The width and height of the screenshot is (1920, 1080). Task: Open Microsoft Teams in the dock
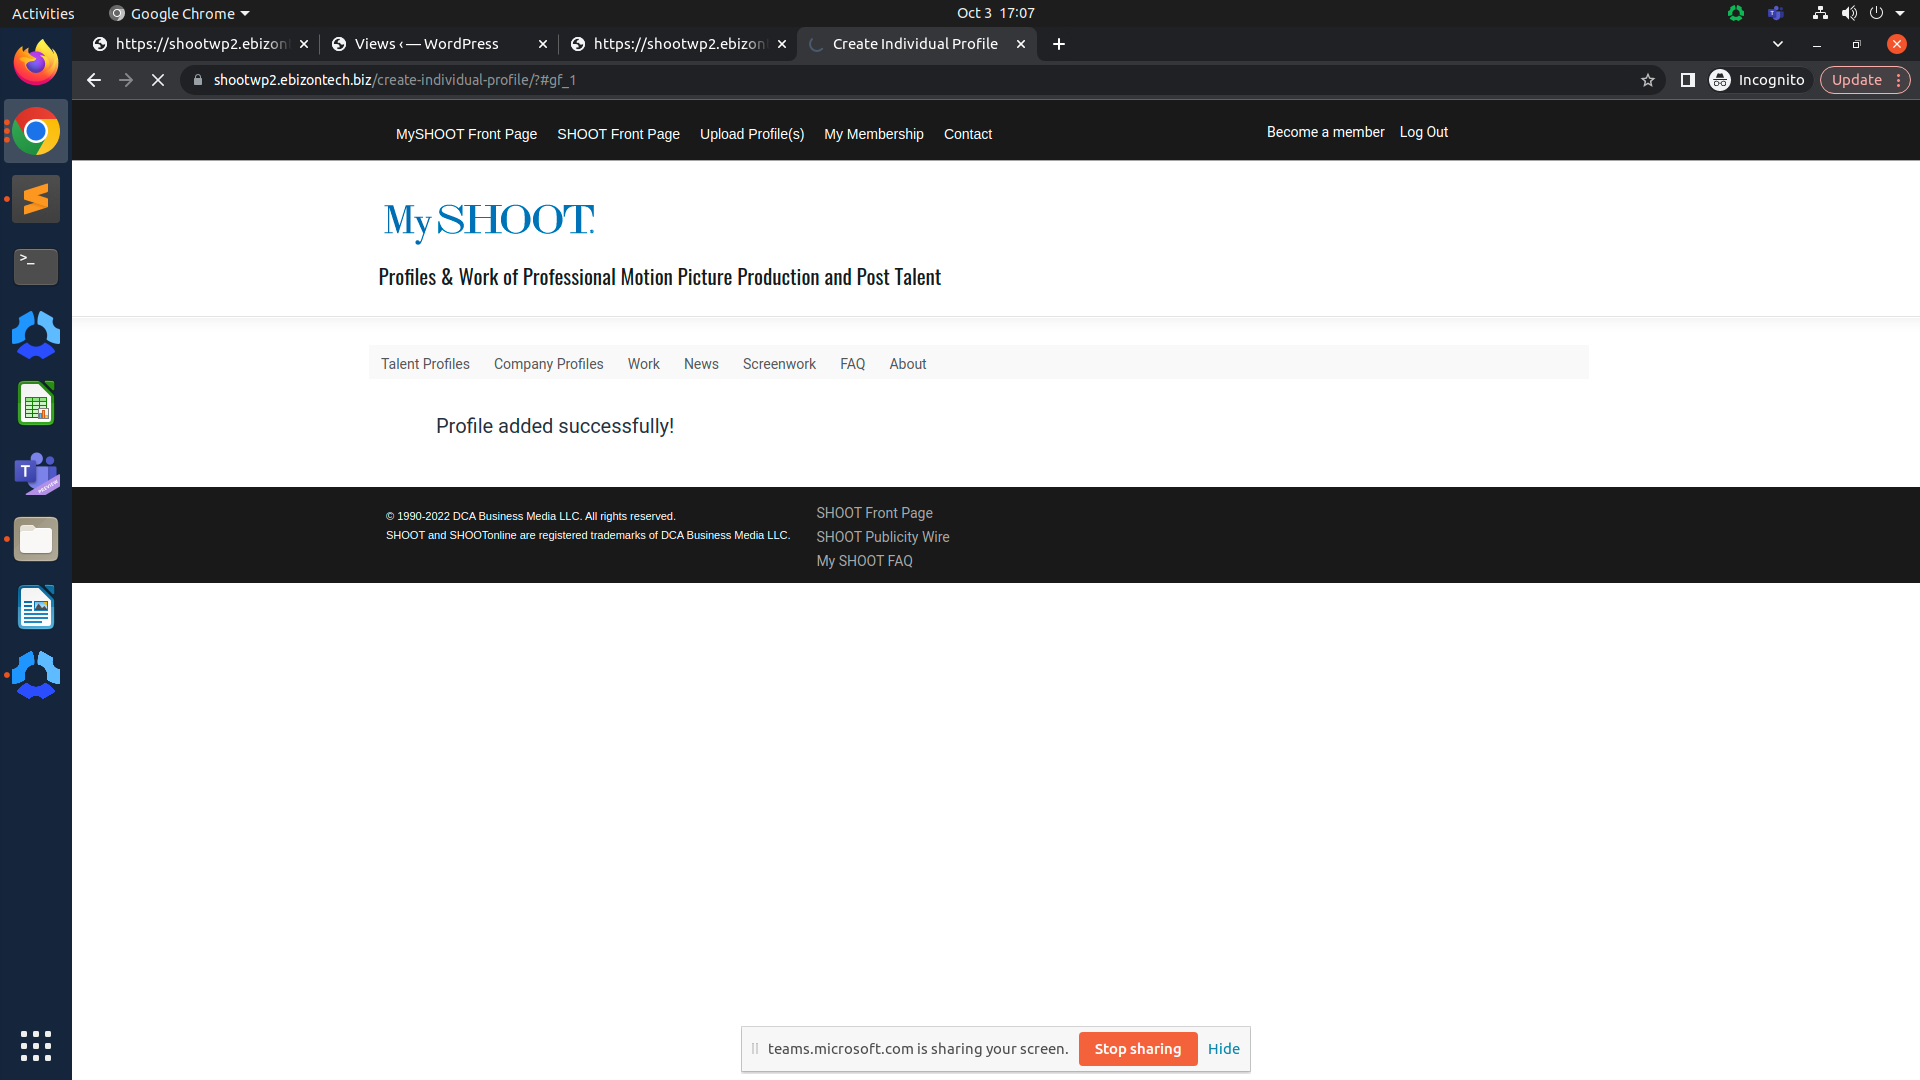(36, 472)
